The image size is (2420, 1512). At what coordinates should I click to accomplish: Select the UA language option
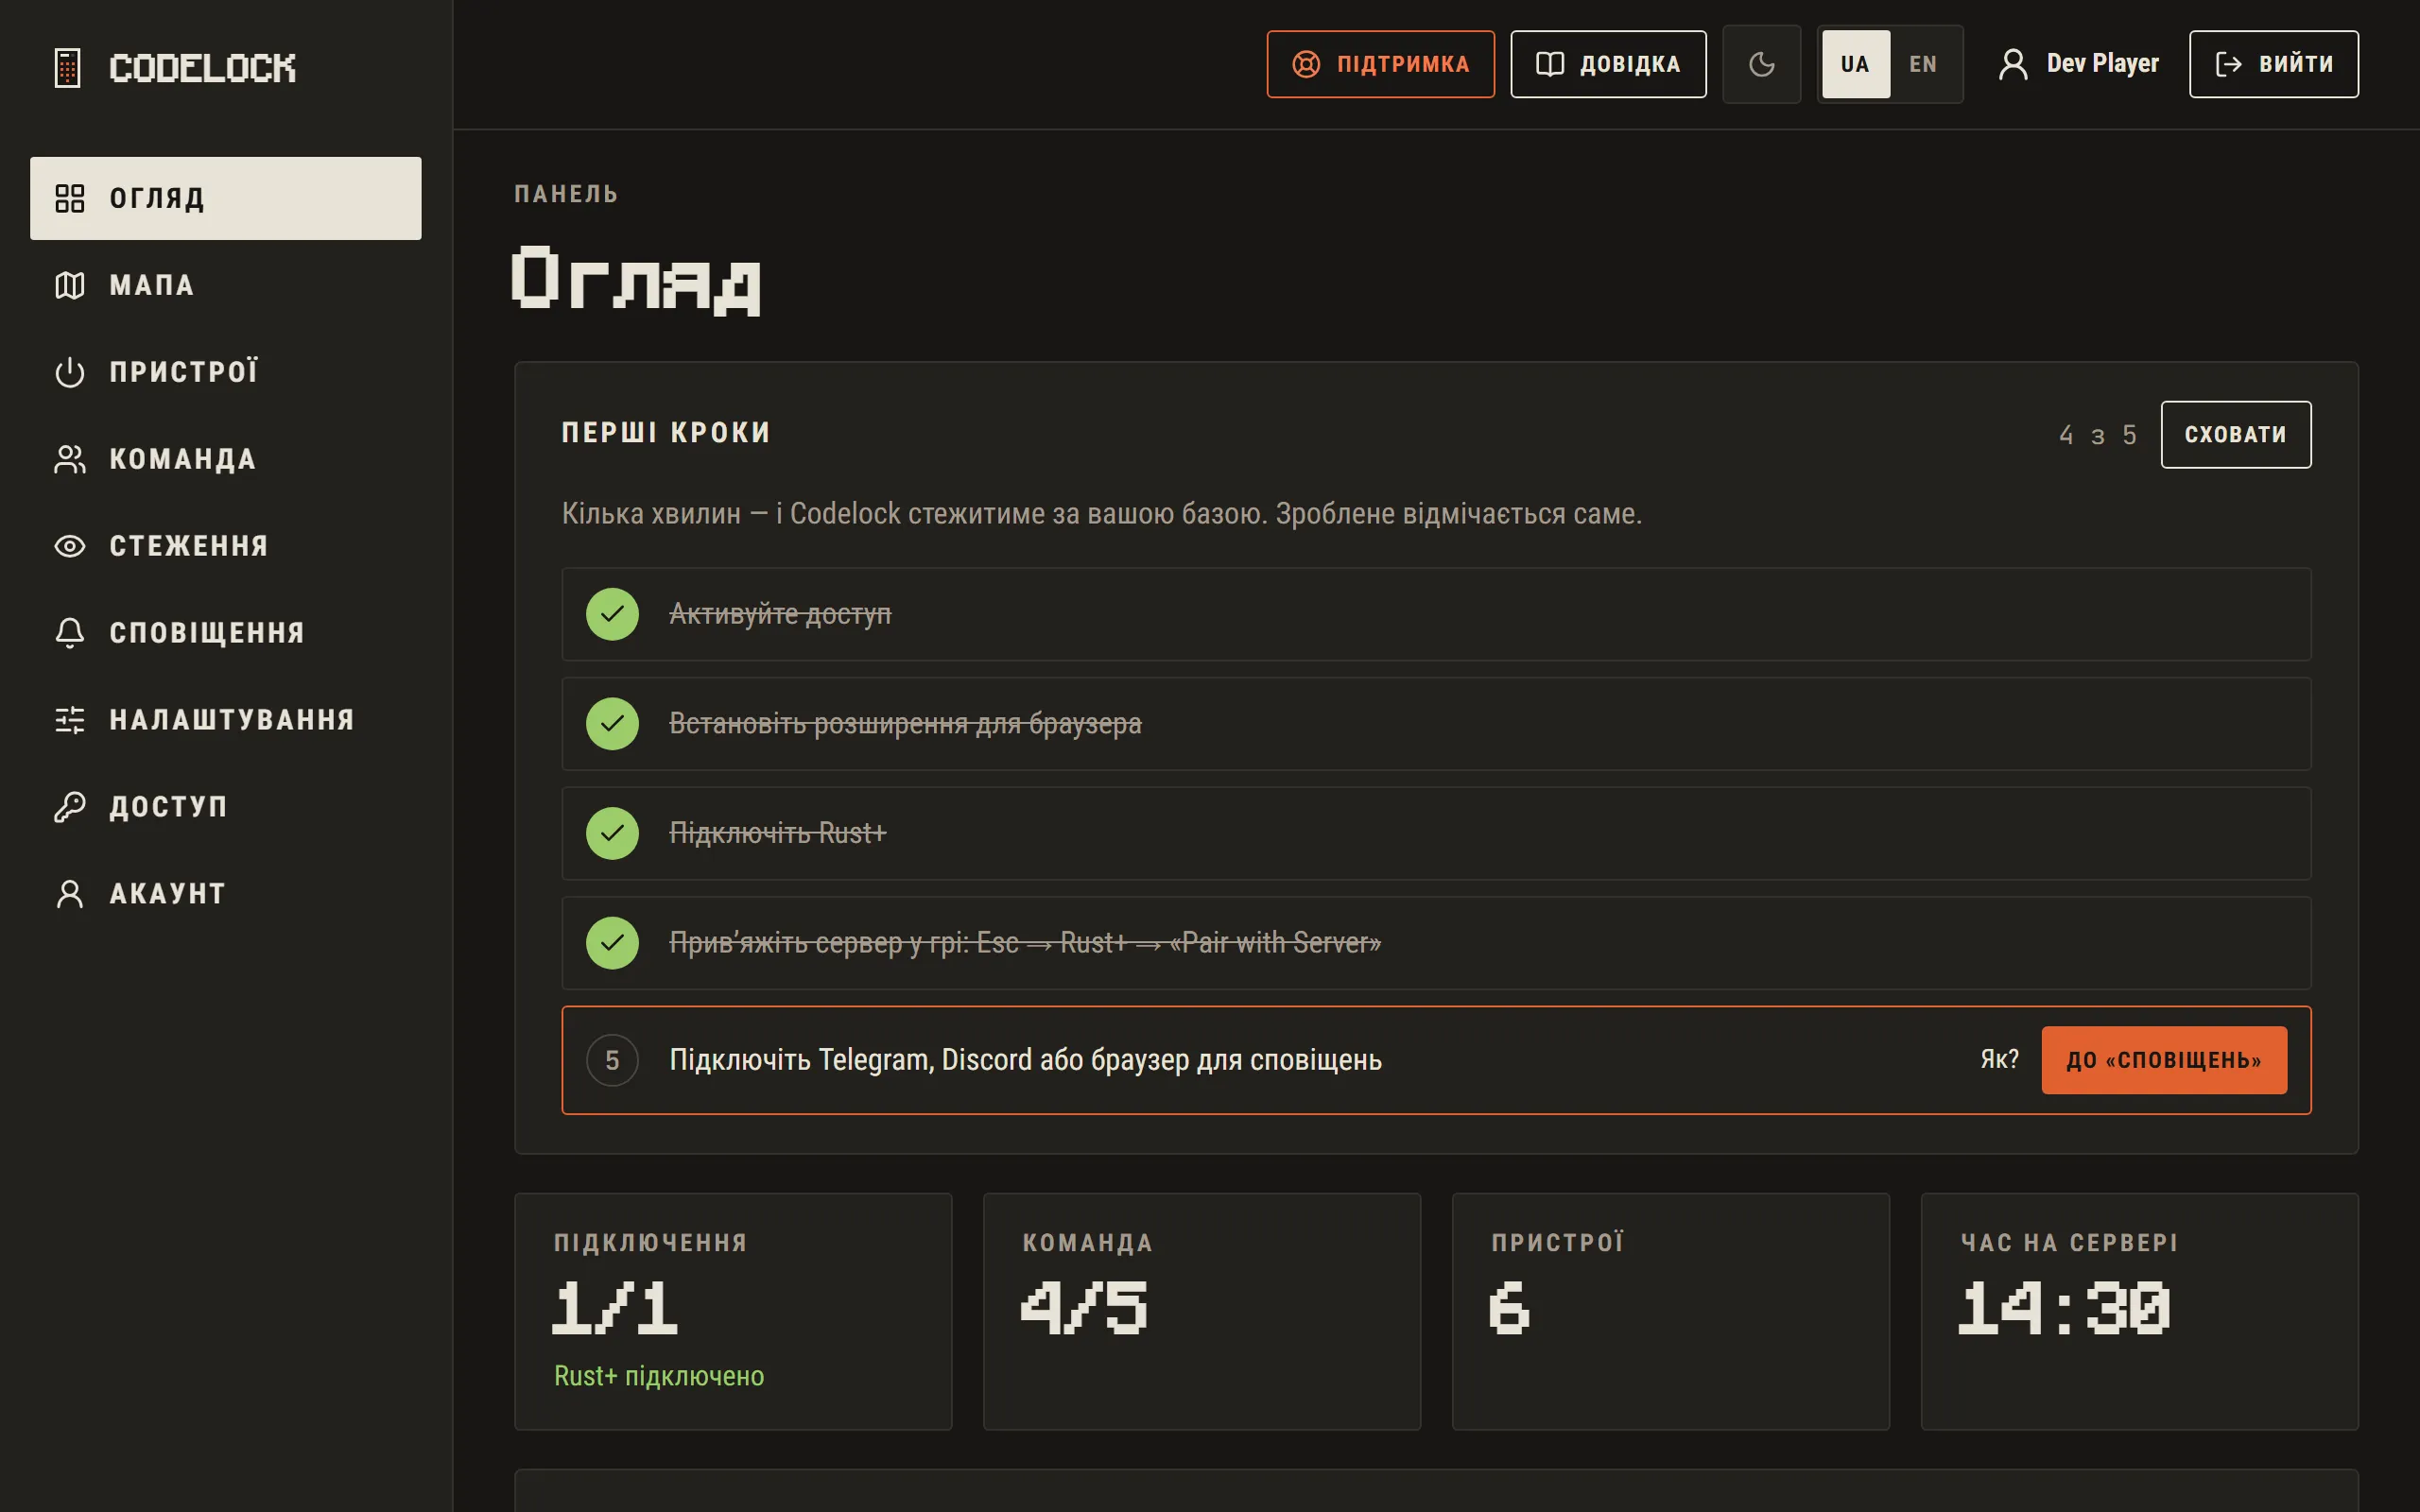click(1855, 64)
